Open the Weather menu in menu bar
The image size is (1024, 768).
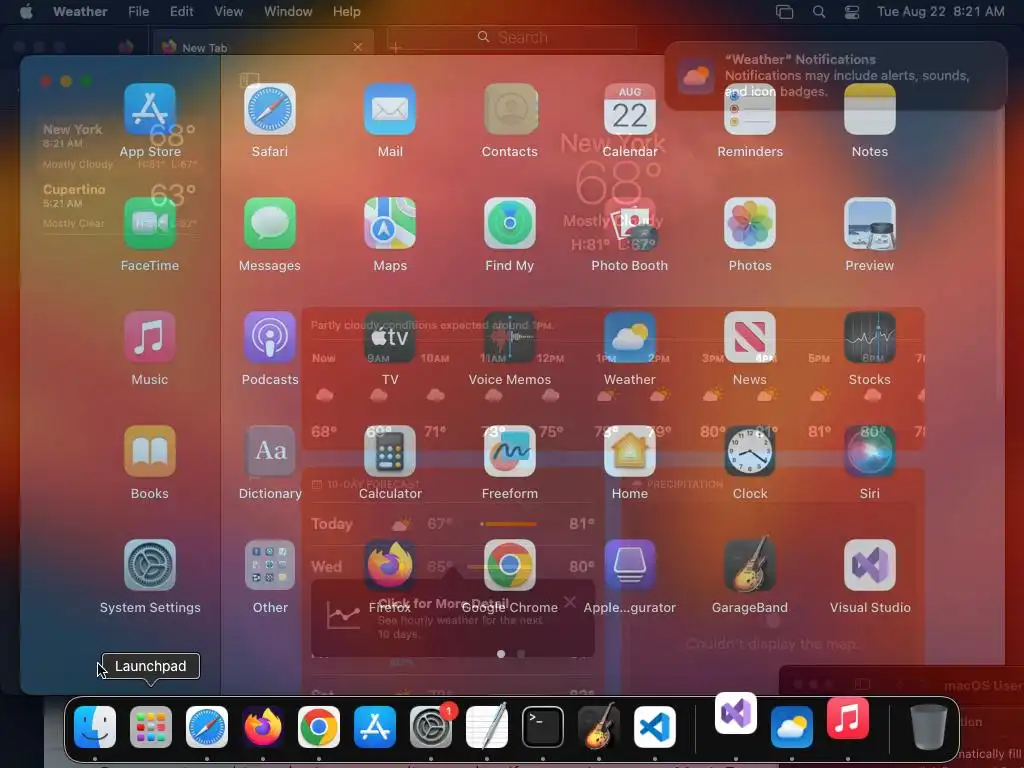pyautogui.click(x=80, y=12)
